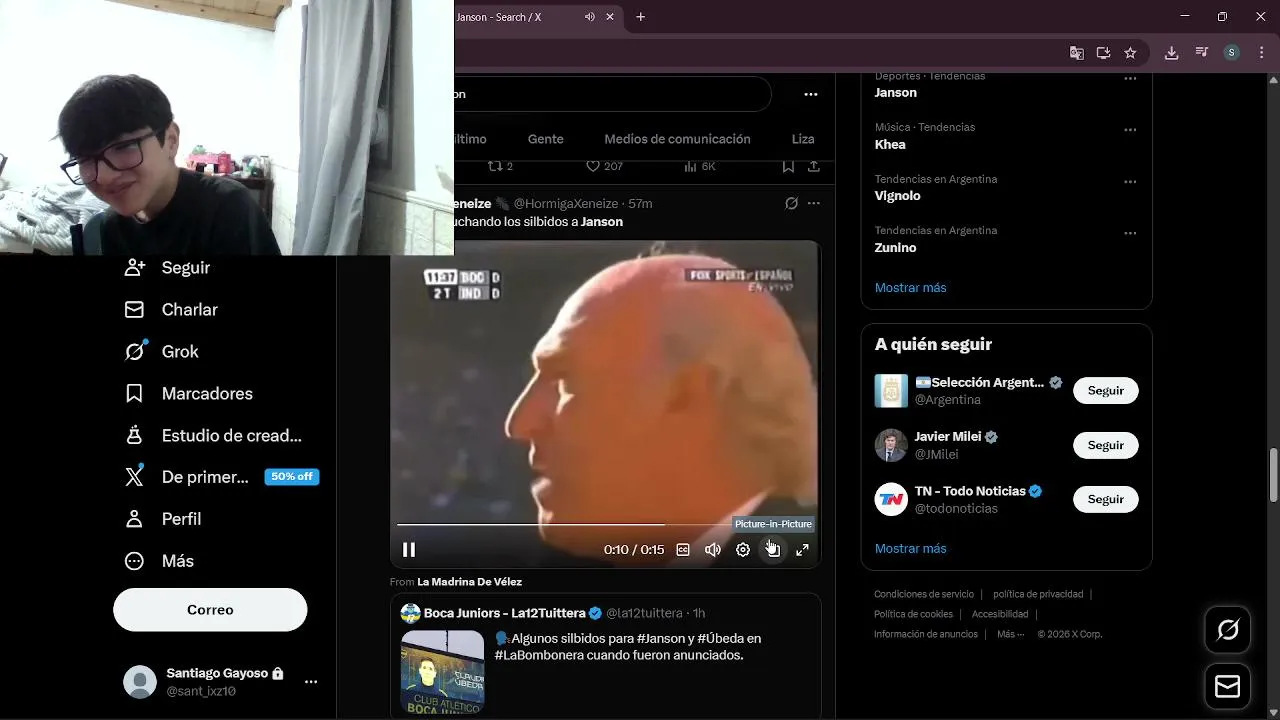
Task: Click the search input field
Action: click(x=612, y=94)
